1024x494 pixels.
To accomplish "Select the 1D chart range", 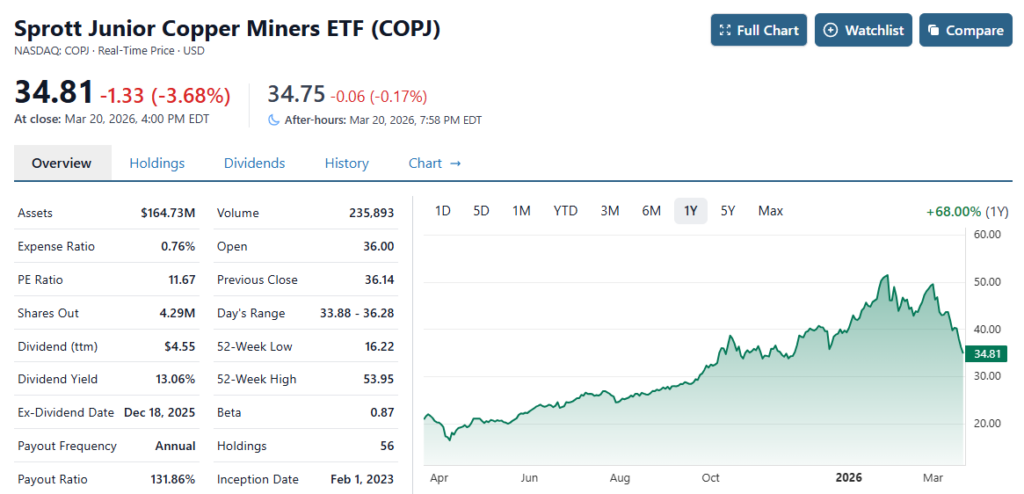I will (443, 210).
